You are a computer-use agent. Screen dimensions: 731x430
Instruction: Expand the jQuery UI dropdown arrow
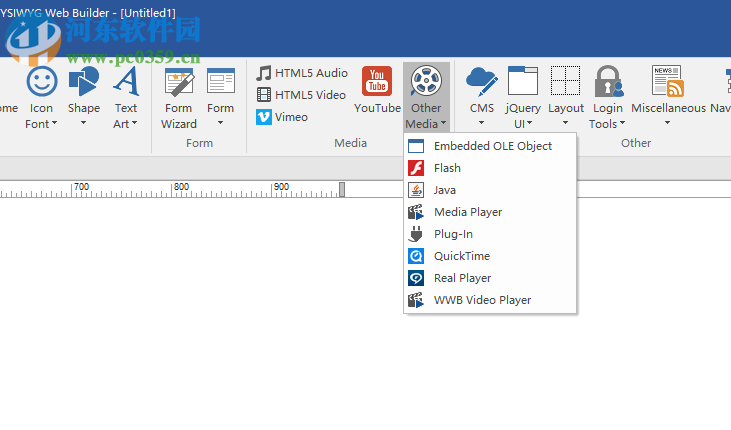click(x=530, y=123)
